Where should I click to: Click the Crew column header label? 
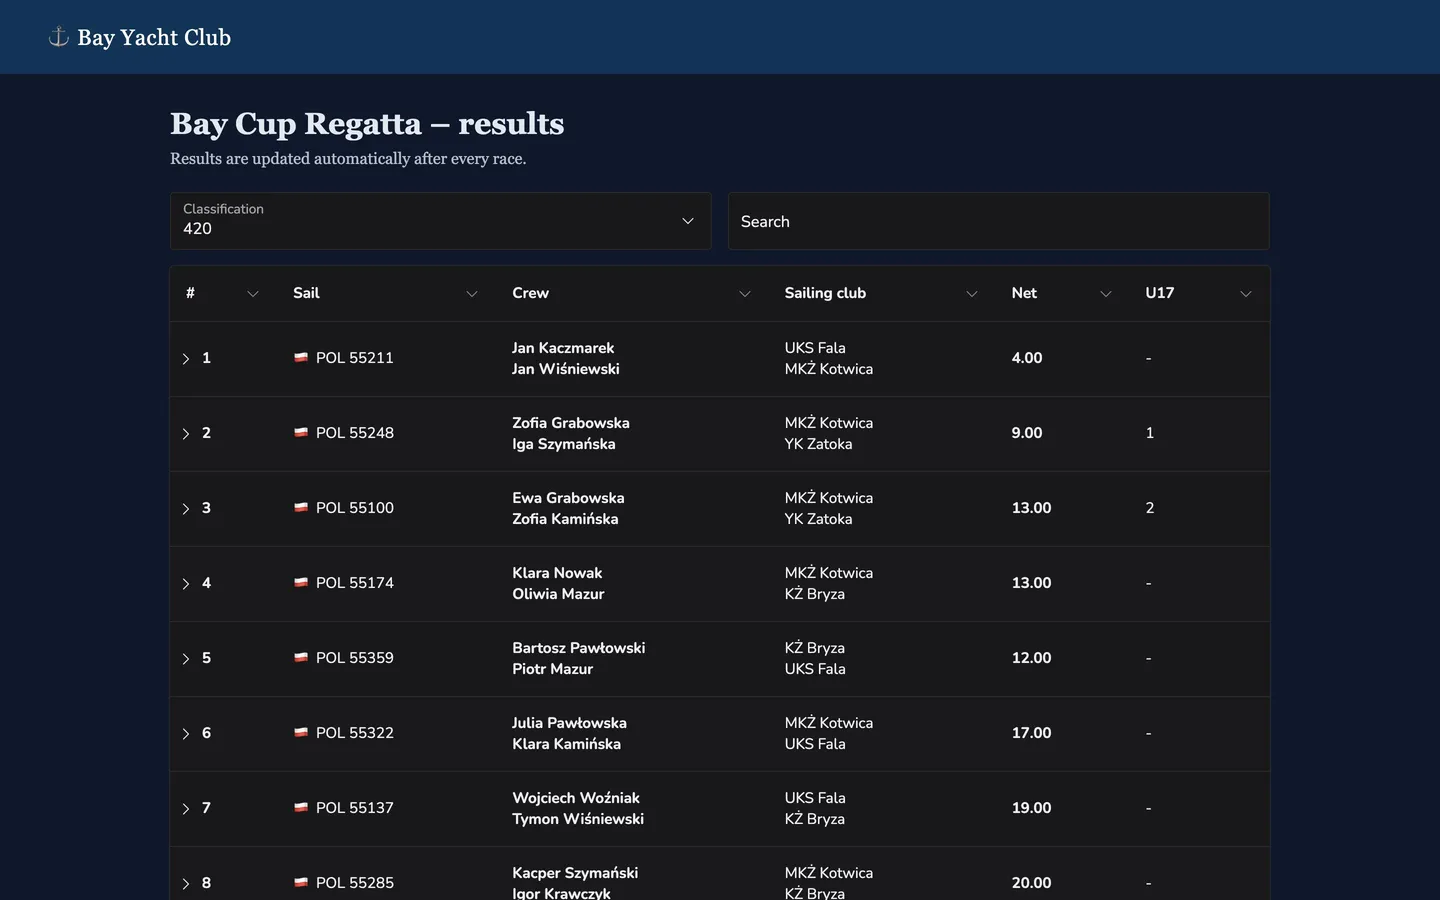[530, 293]
